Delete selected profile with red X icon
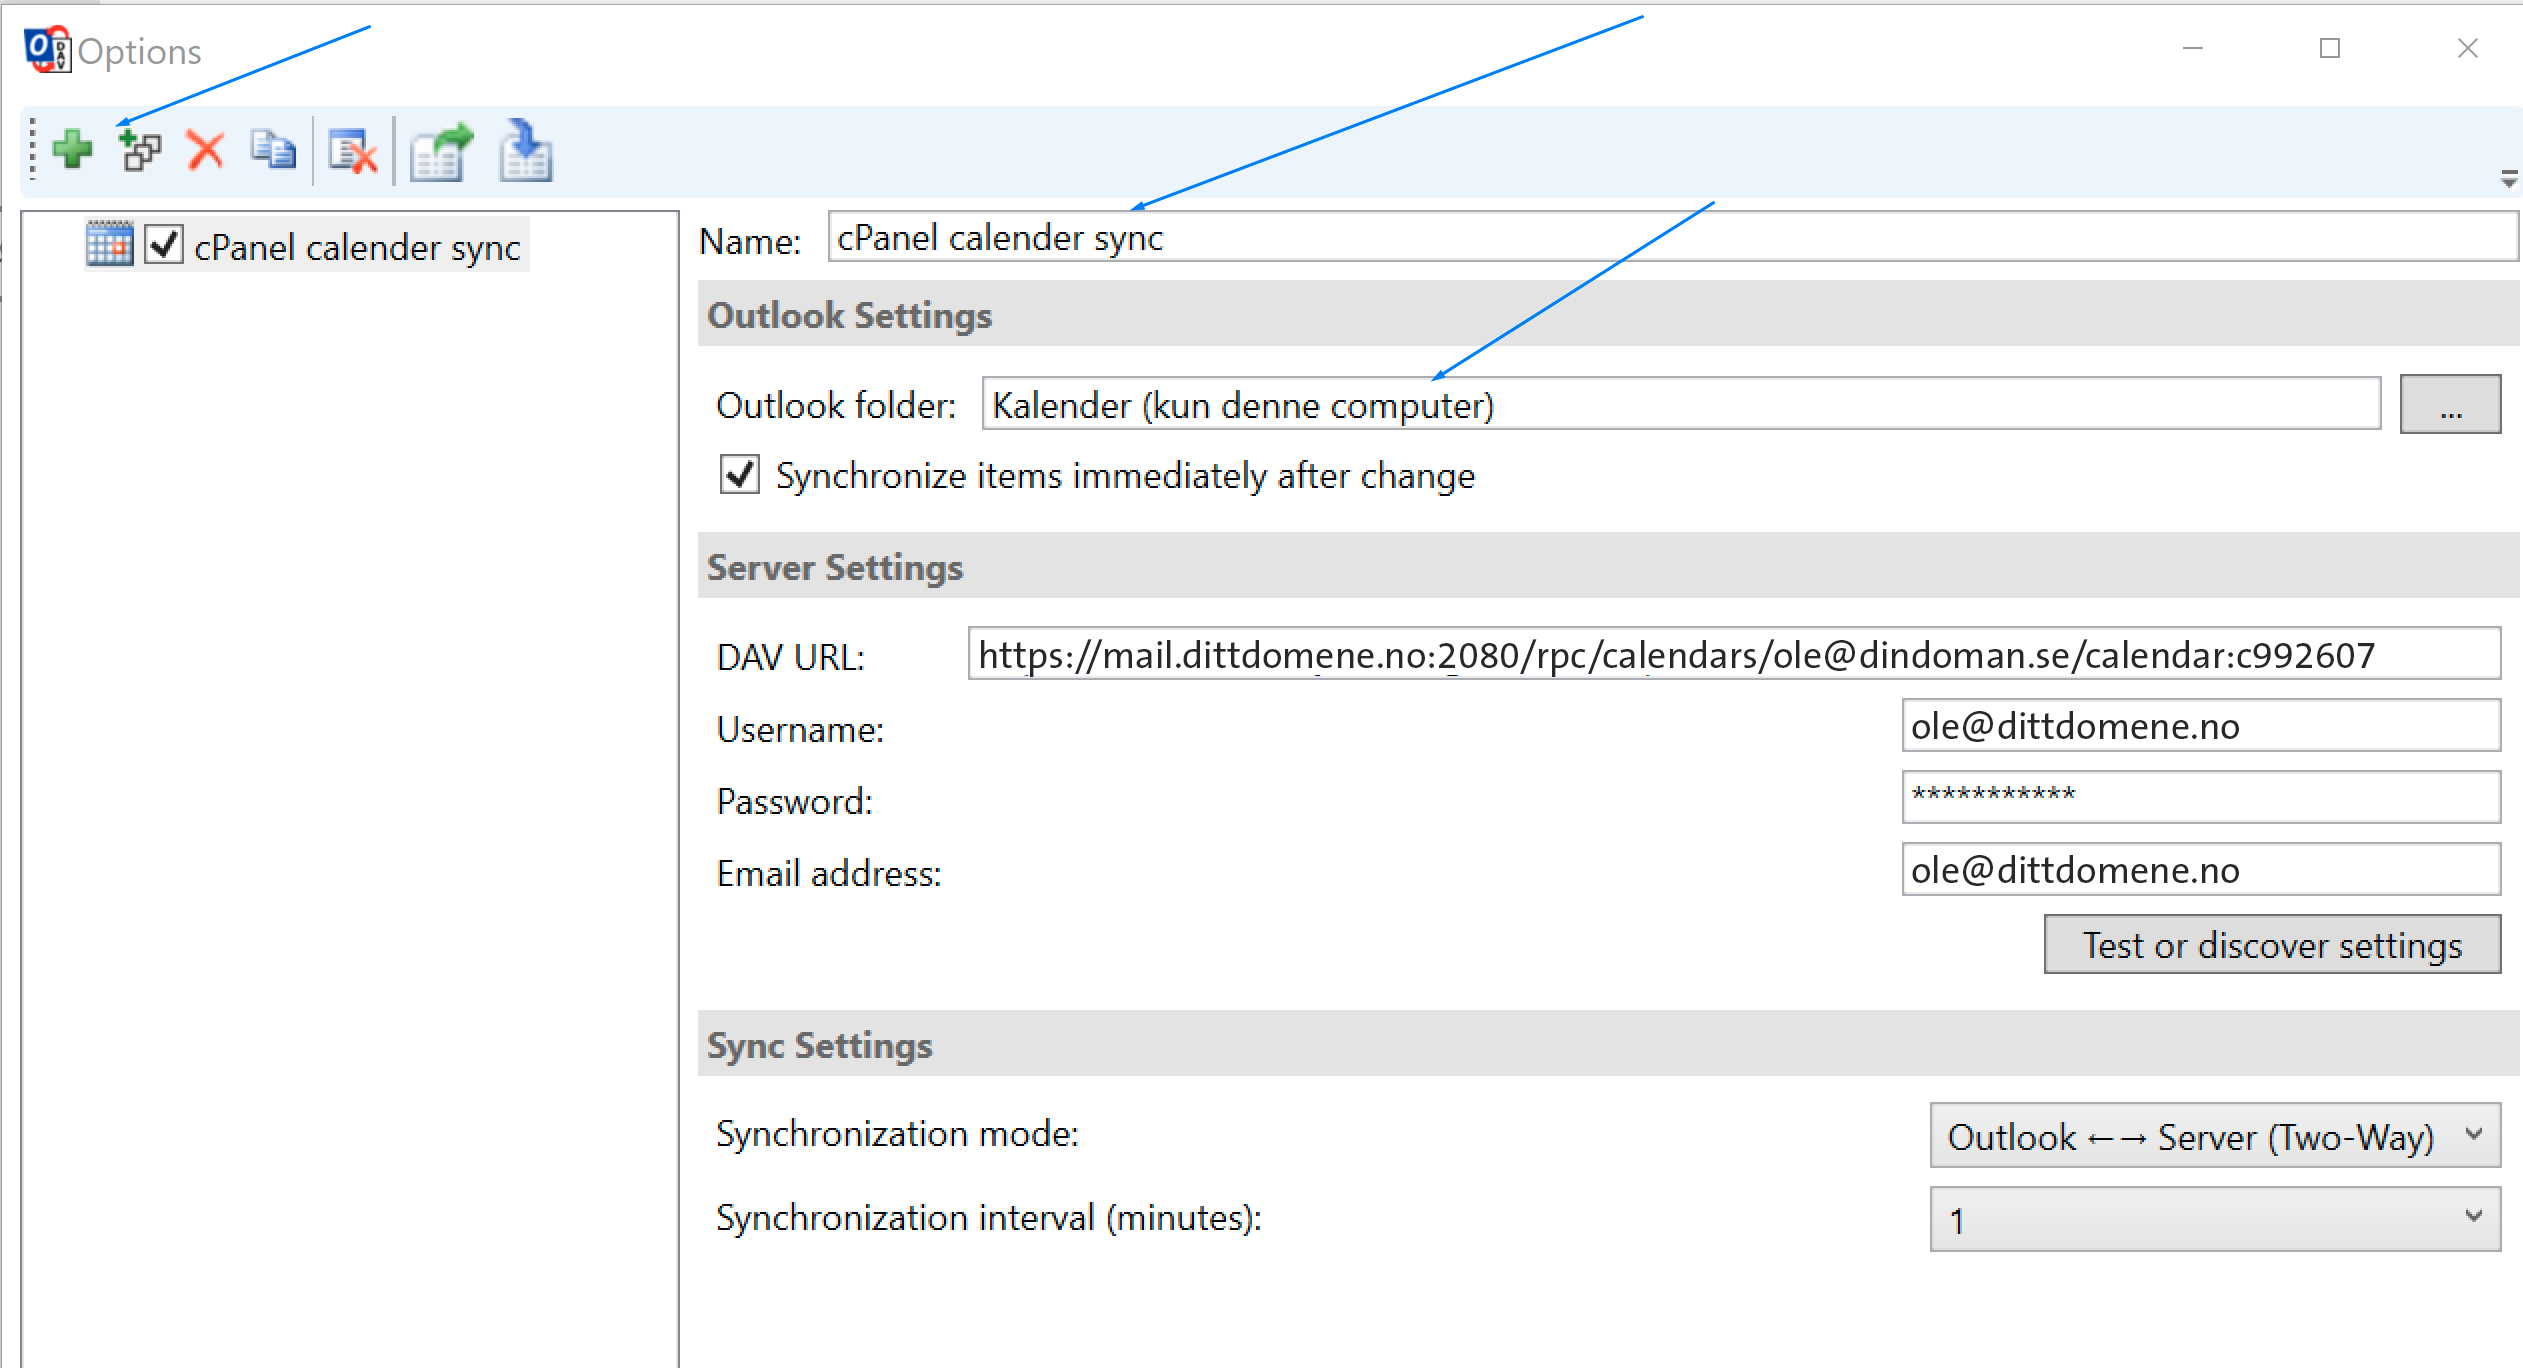Screen dimensions: 2523x1368 pyautogui.click(x=205, y=151)
